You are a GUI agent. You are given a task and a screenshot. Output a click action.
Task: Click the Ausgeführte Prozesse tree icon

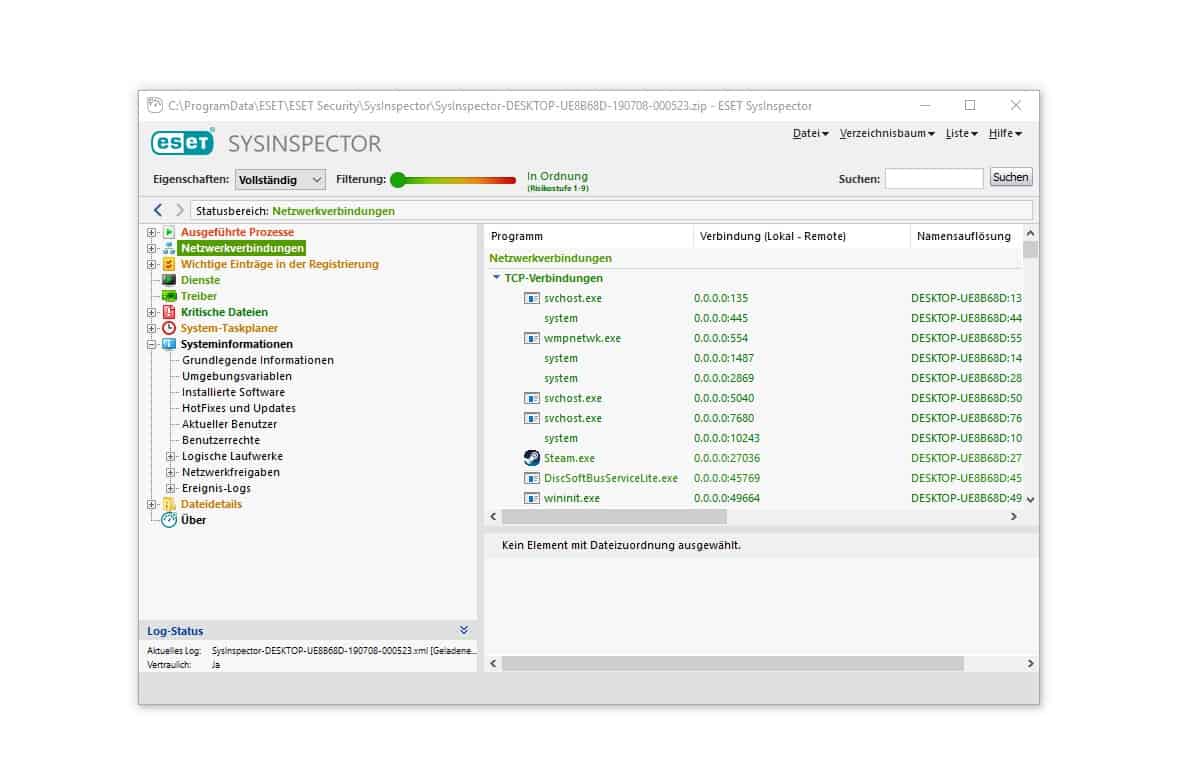pyautogui.click(x=169, y=232)
